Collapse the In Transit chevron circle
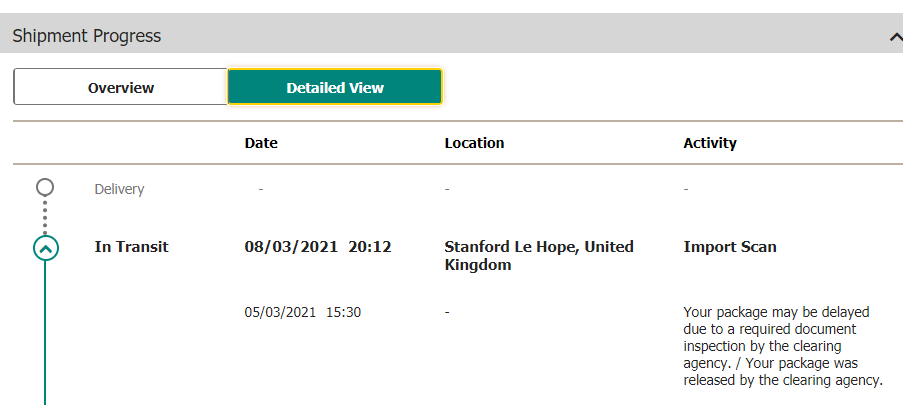The width and height of the screenshot is (903, 405). [x=46, y=247]
